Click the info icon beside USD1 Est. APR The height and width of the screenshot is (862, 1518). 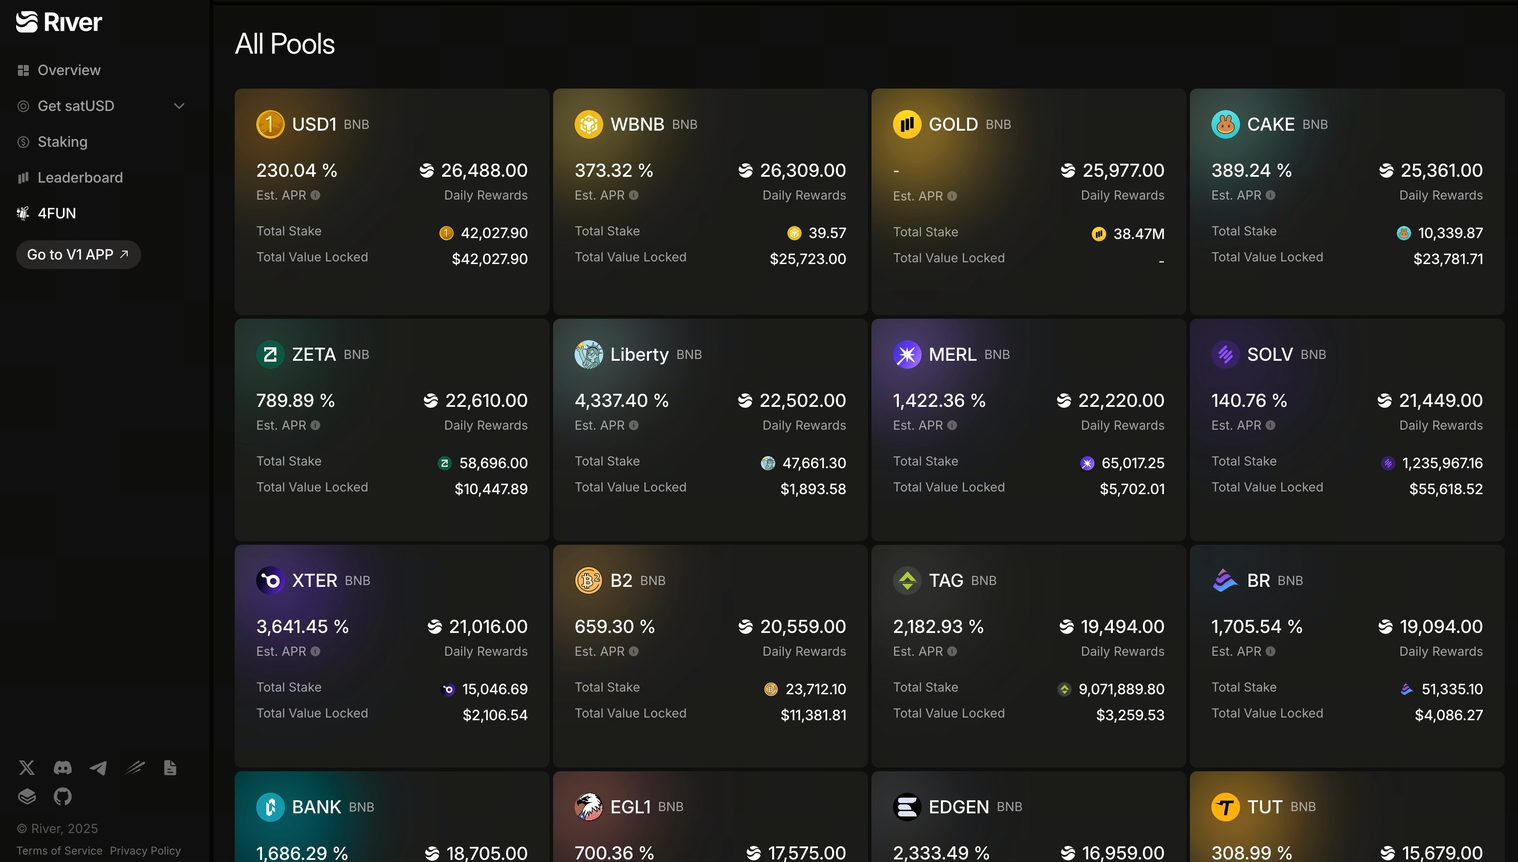[x=316, y=196]
